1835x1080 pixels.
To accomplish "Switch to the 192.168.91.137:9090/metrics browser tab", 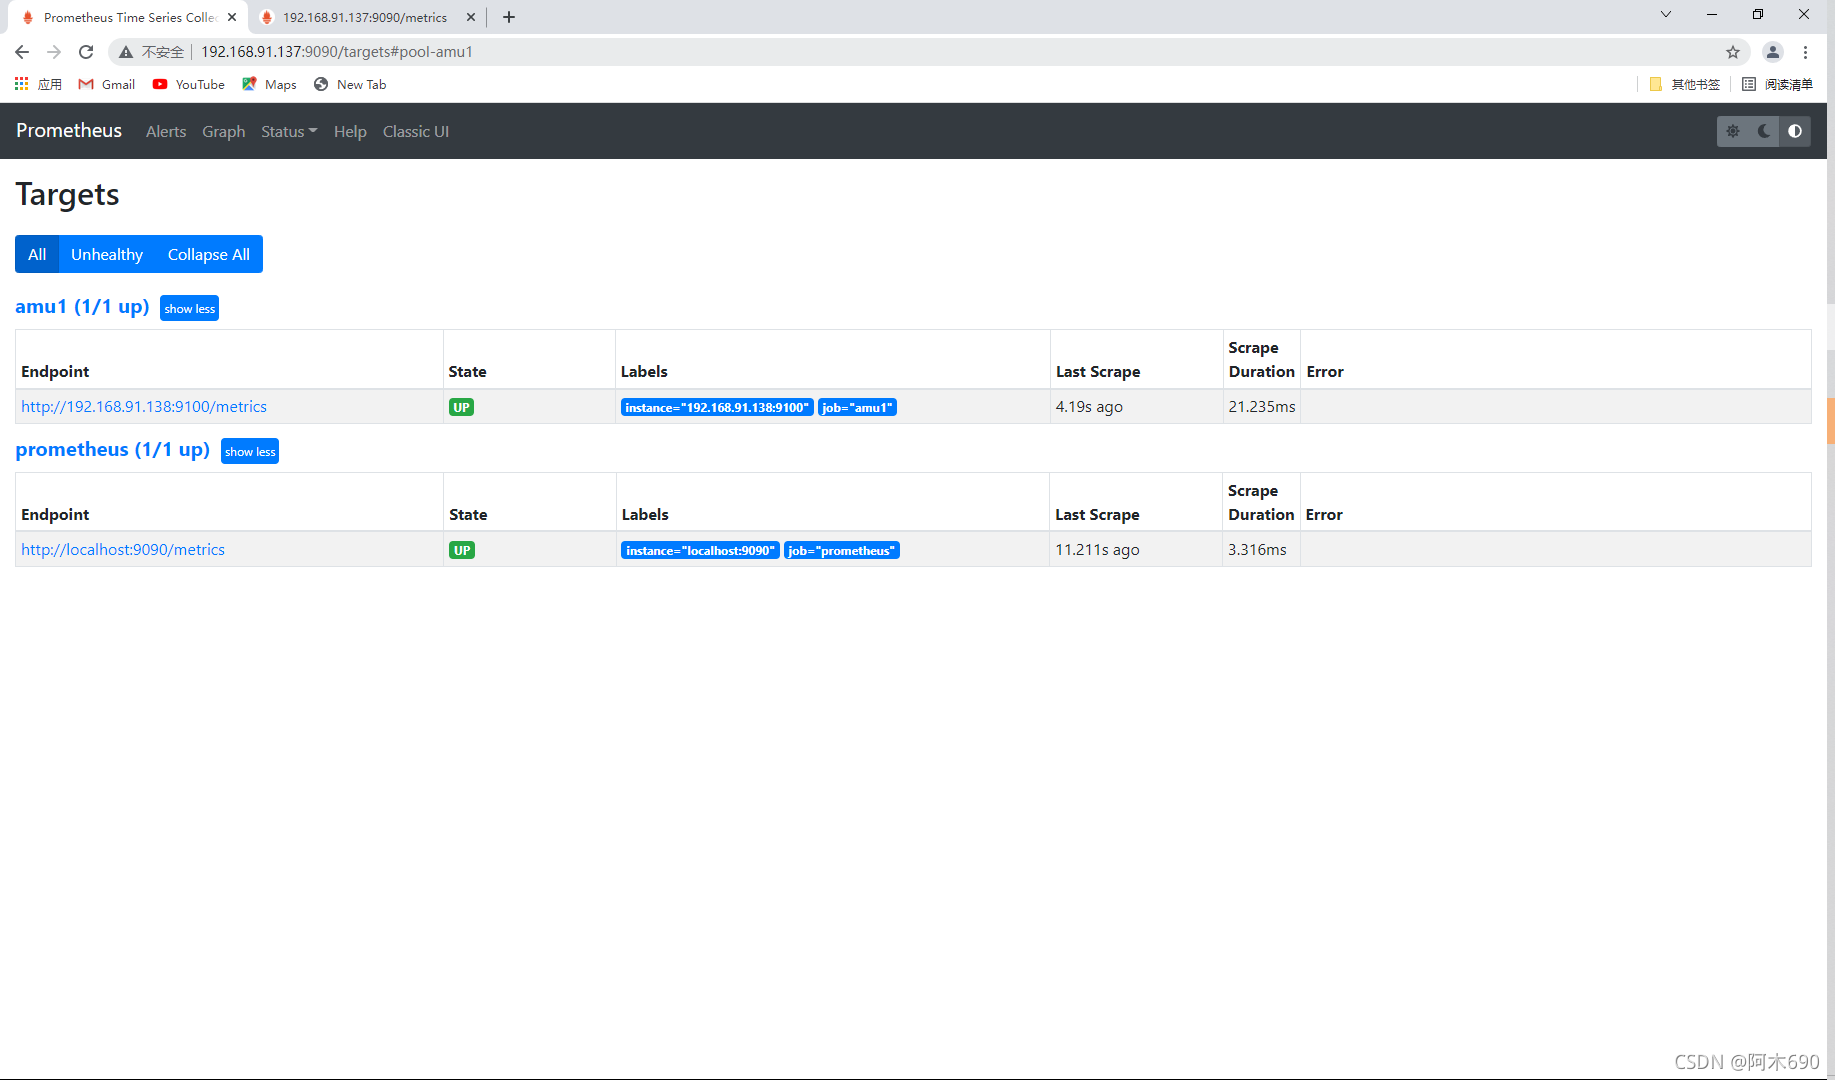I will (365, 17).
